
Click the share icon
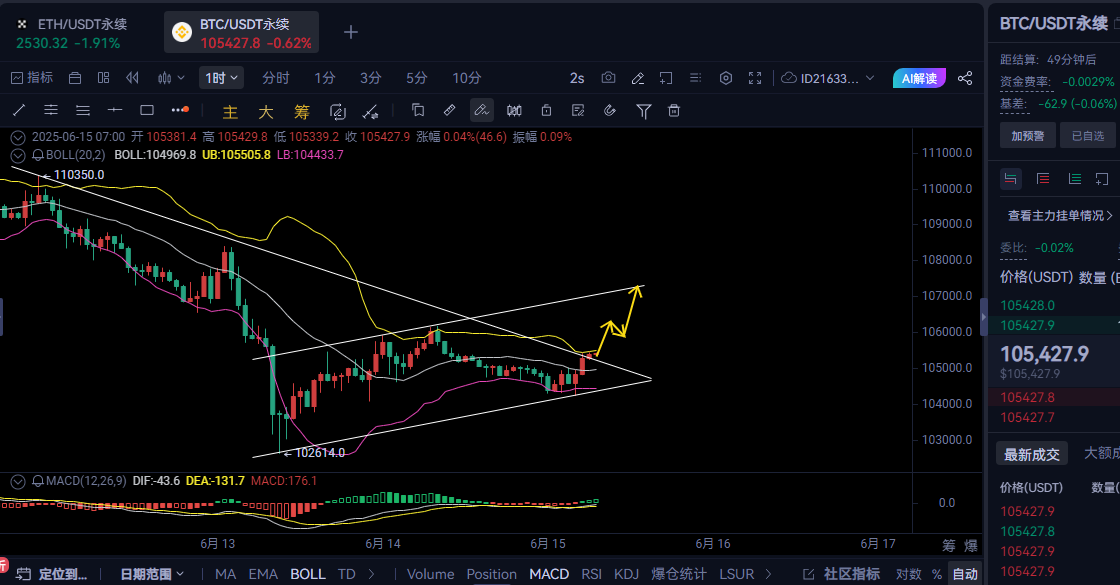[965, 78]
